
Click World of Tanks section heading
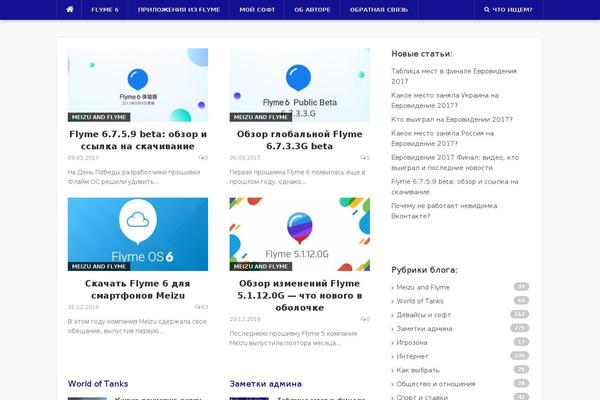click(x=98, y=384)
